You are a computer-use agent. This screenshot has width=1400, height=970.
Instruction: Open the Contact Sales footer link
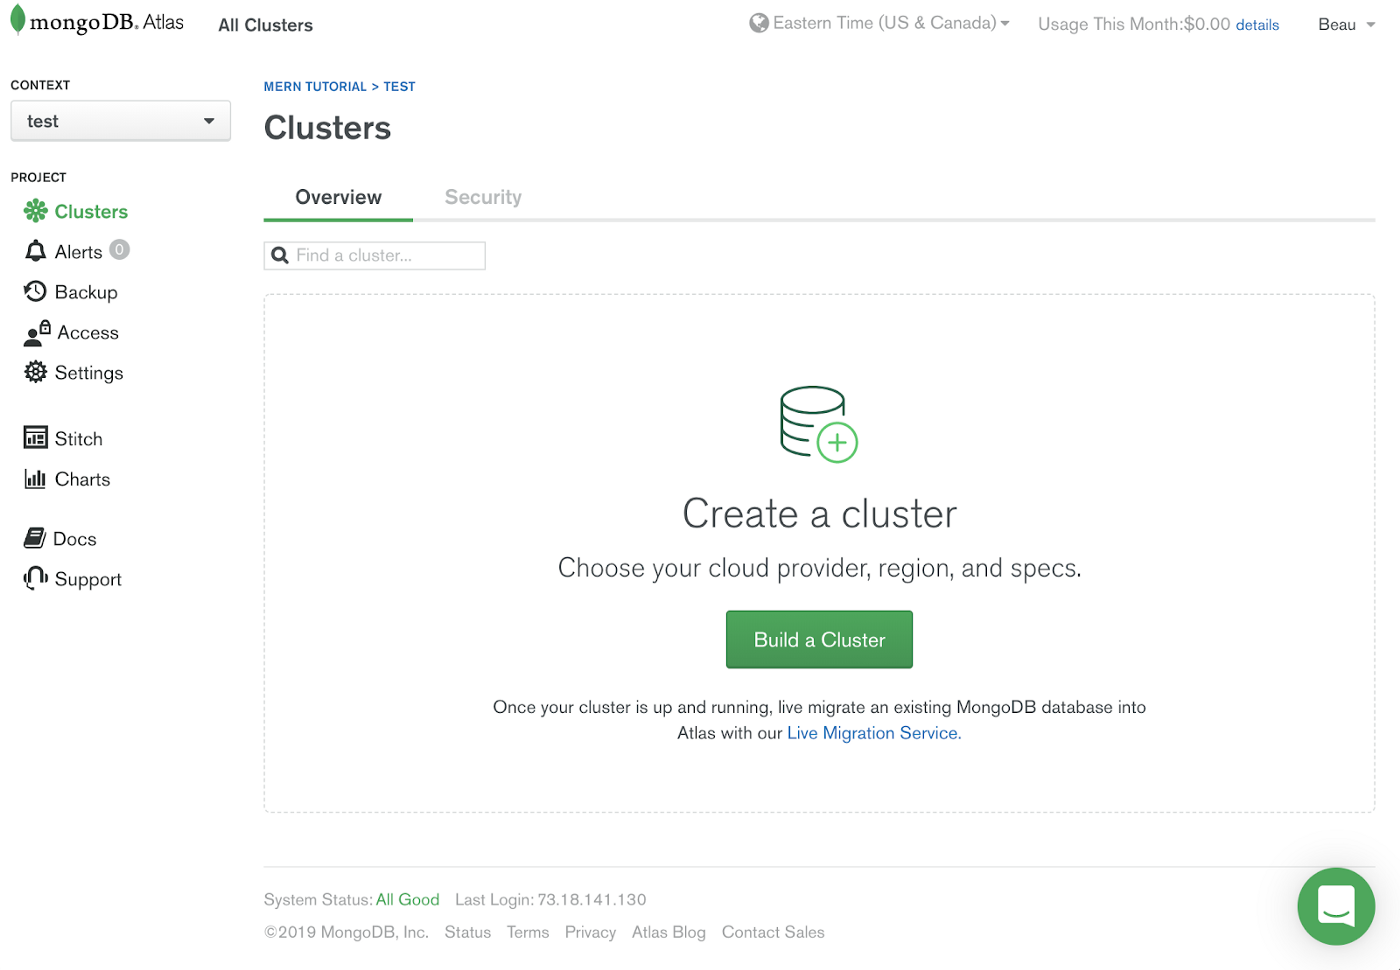click(773, 932)
